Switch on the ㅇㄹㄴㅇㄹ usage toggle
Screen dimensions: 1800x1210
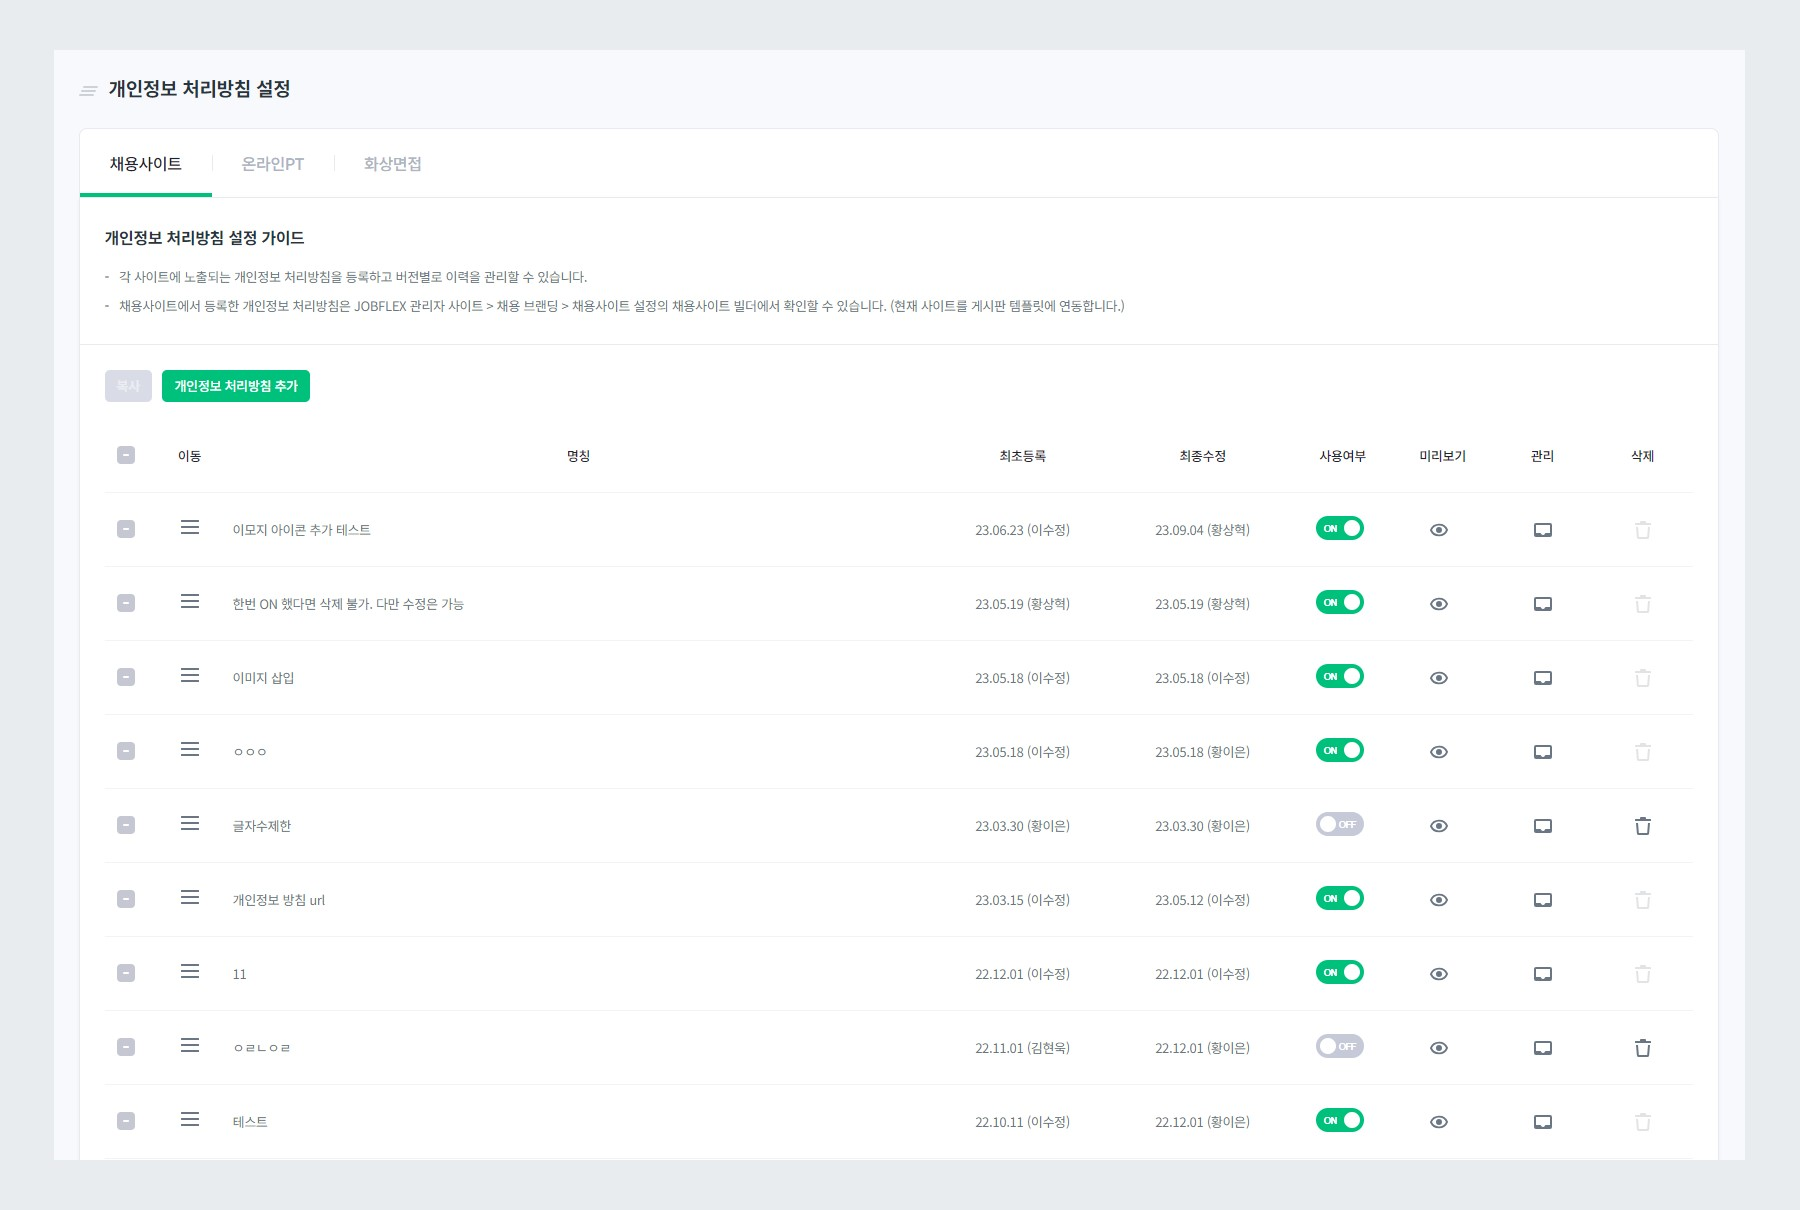point(1340,1046)
